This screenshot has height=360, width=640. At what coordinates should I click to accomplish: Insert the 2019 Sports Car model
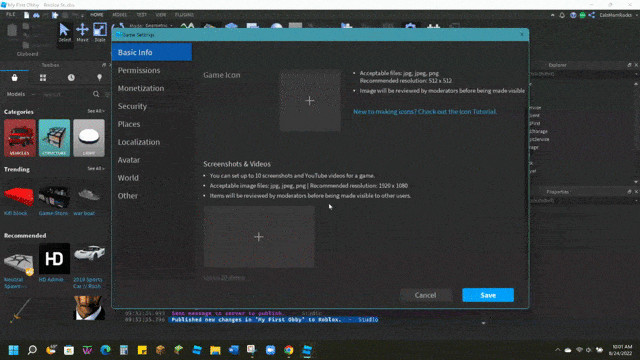click(89, 253)
